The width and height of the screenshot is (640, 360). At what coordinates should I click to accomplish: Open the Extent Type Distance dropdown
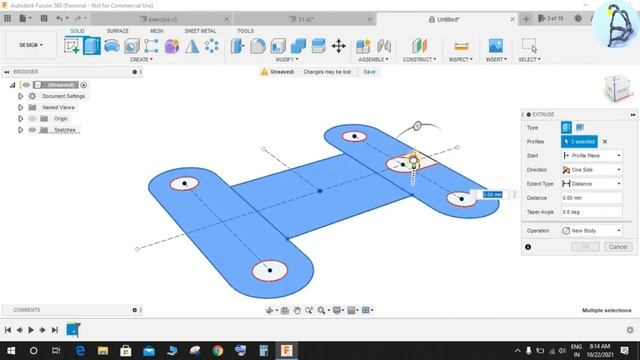click(x=591, y=184)
